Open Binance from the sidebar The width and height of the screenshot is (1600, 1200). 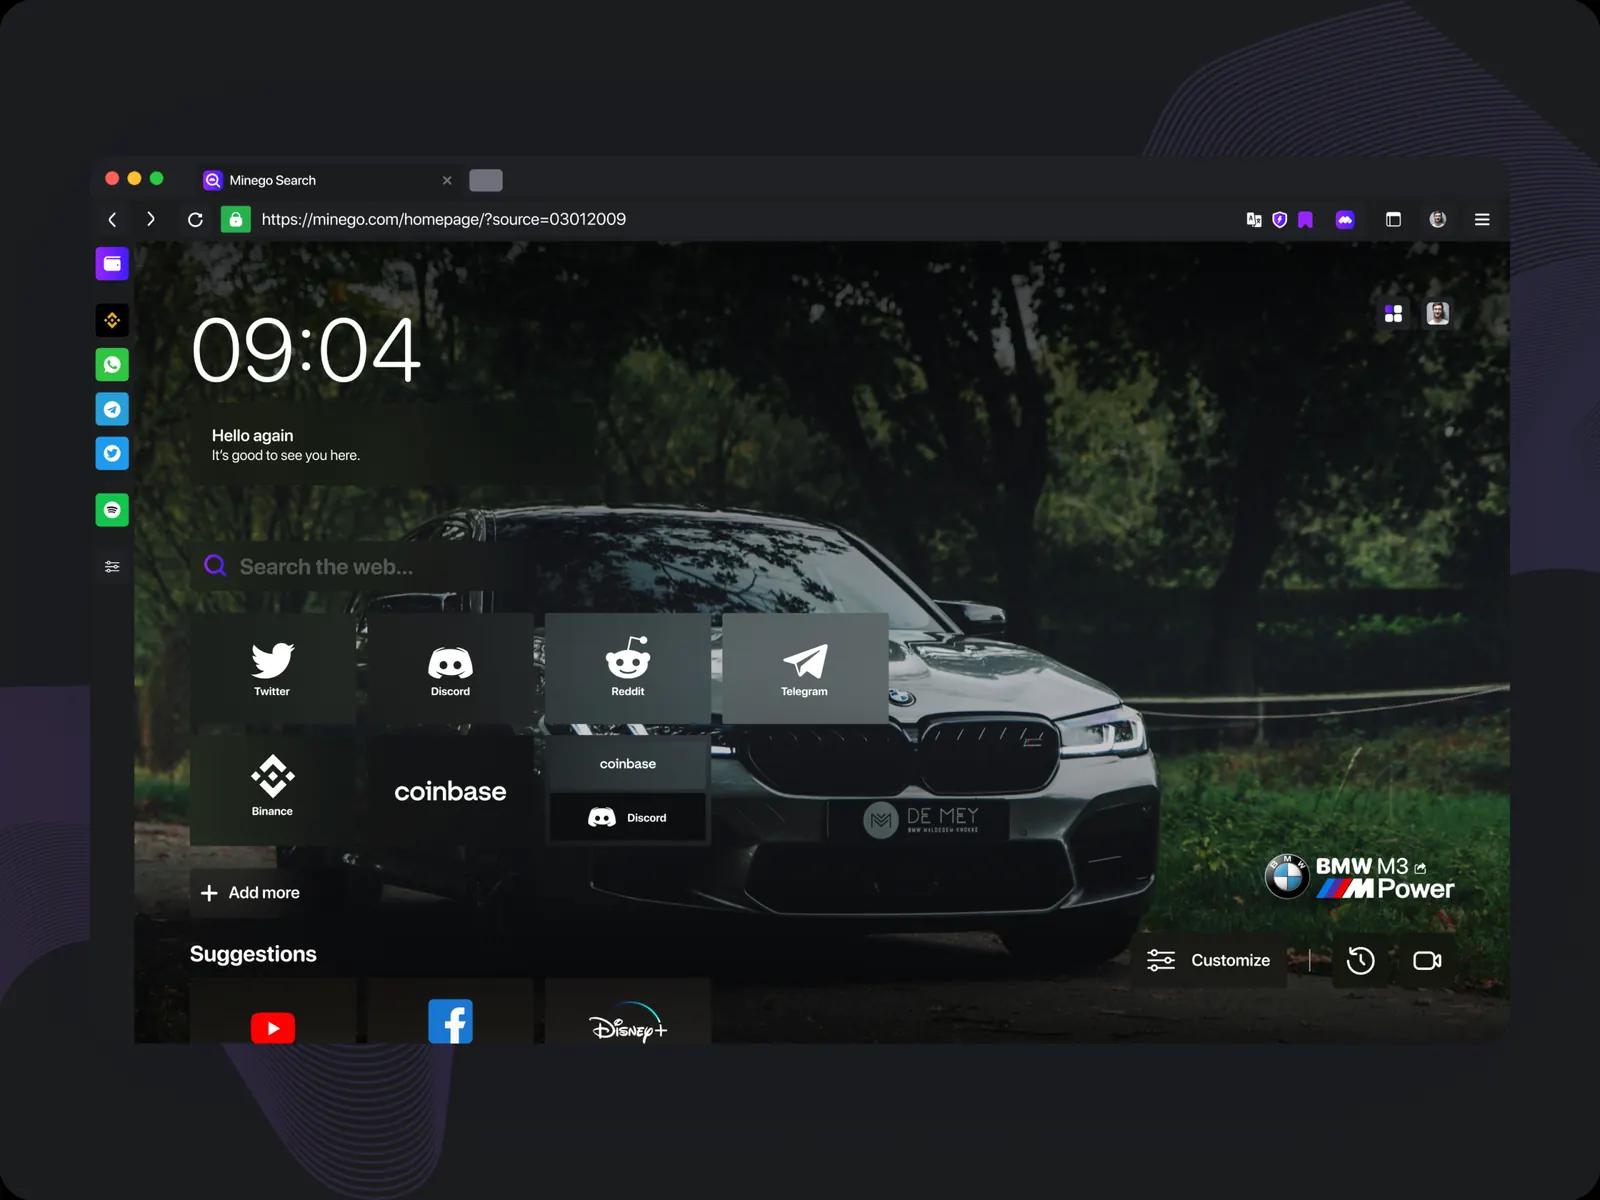[112, 320]
